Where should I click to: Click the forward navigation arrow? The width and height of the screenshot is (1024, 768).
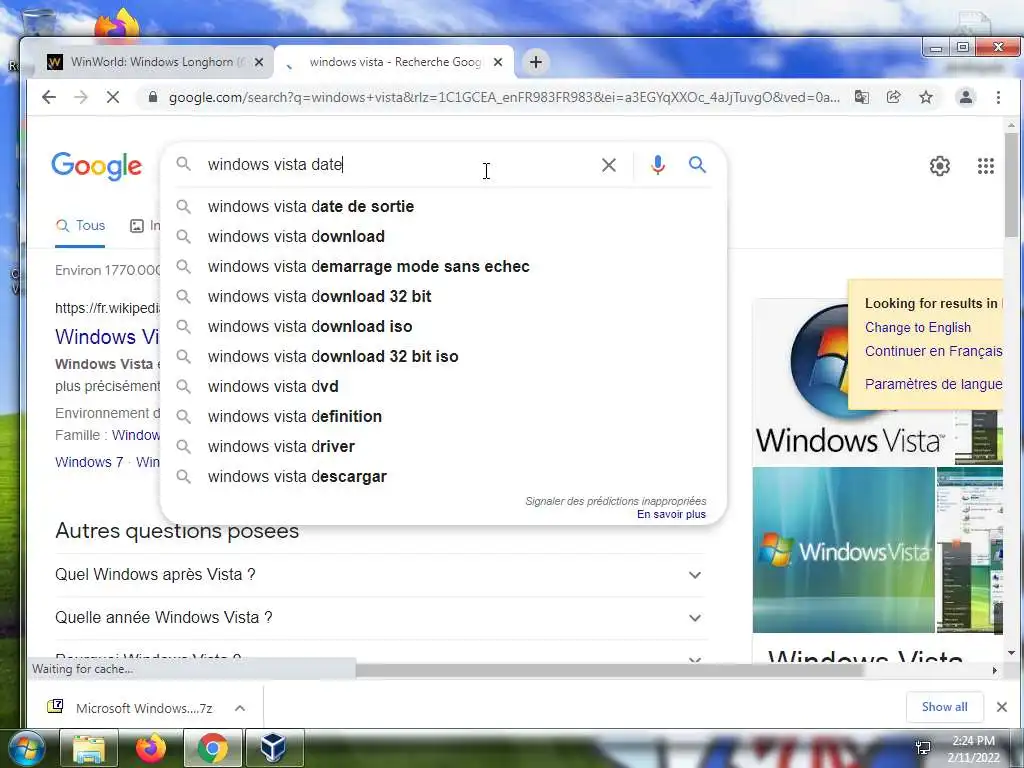pos(81,97)
